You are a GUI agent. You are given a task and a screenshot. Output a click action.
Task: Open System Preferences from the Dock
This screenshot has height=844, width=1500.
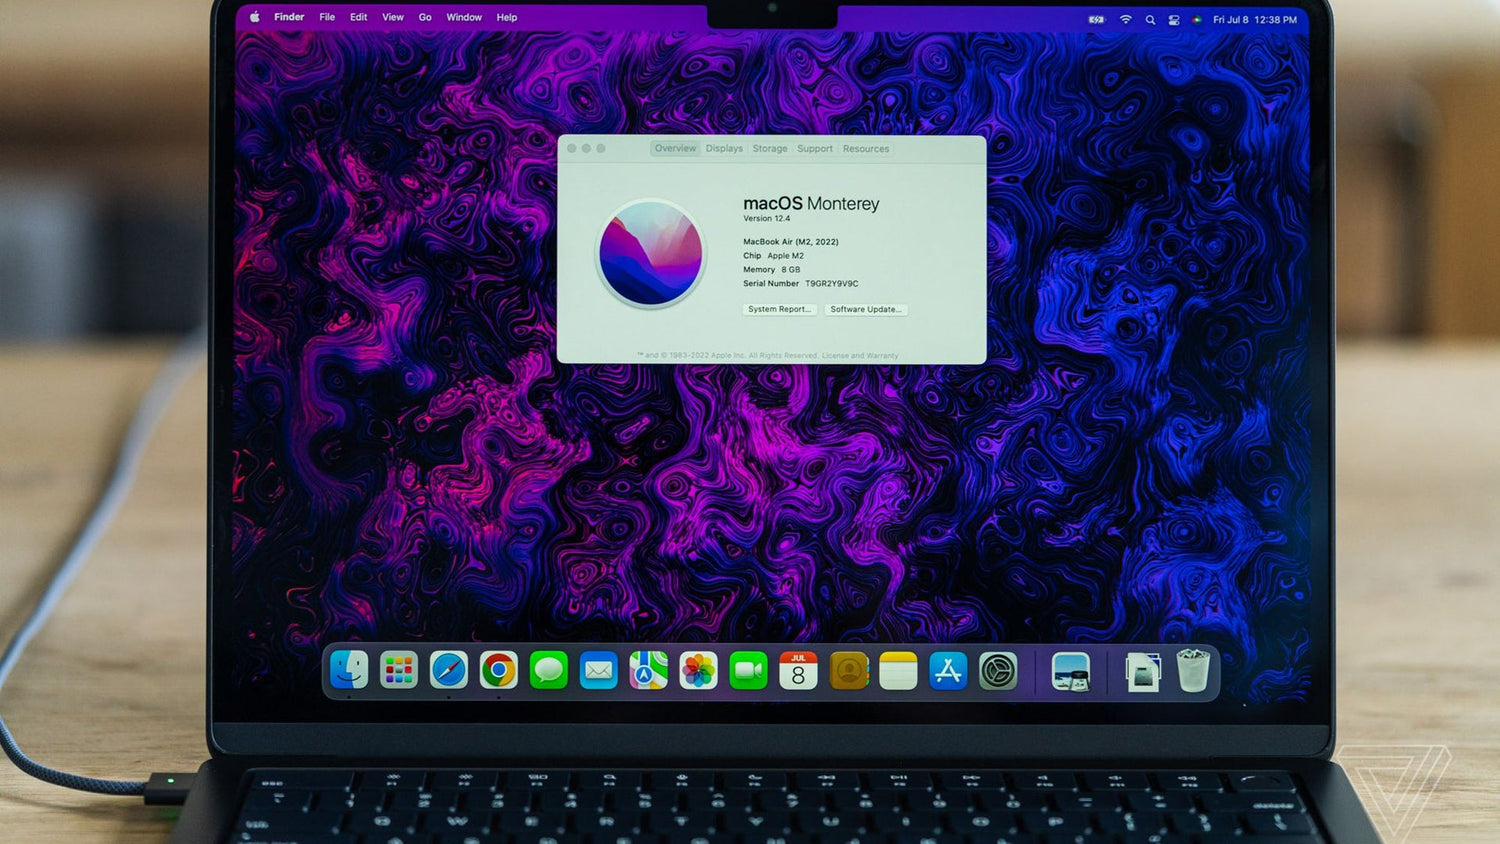tap(997, 671)
